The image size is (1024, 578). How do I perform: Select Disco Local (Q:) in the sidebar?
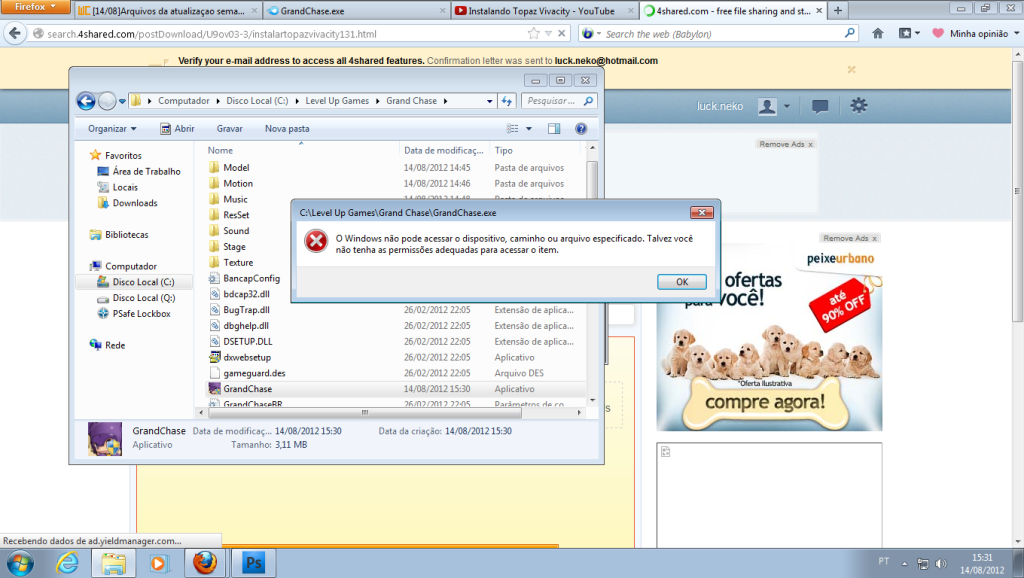coord(143,298)
